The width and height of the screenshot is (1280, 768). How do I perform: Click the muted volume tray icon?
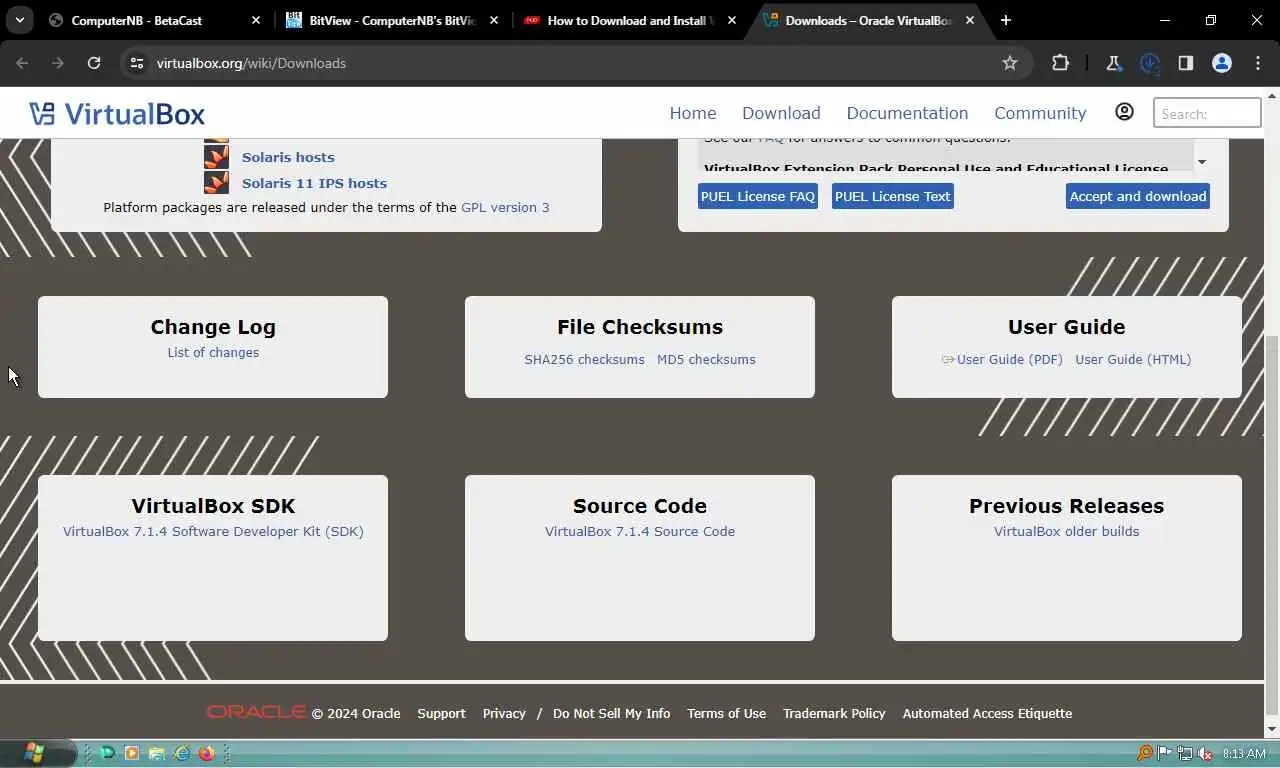[1206, 753]
